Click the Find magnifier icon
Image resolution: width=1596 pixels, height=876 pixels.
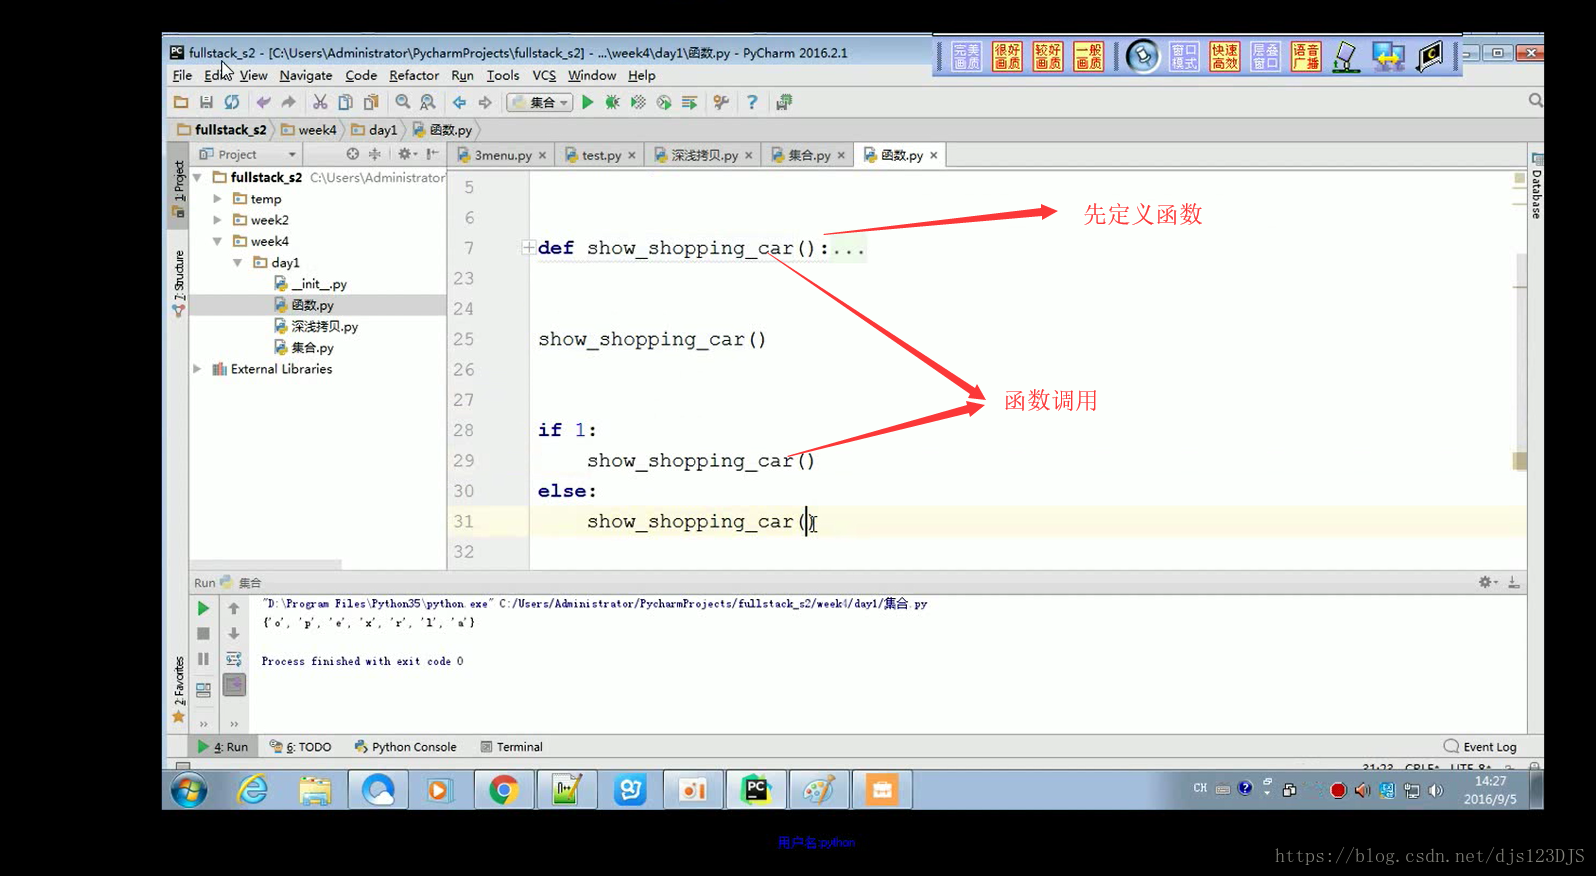pyautogui.click(x=402, y=102)
